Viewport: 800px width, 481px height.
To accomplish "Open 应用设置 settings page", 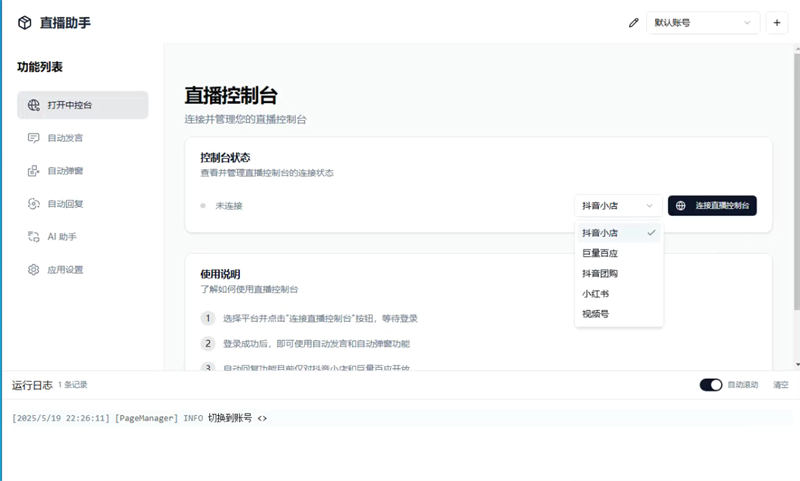I will [x=83, y=270].
